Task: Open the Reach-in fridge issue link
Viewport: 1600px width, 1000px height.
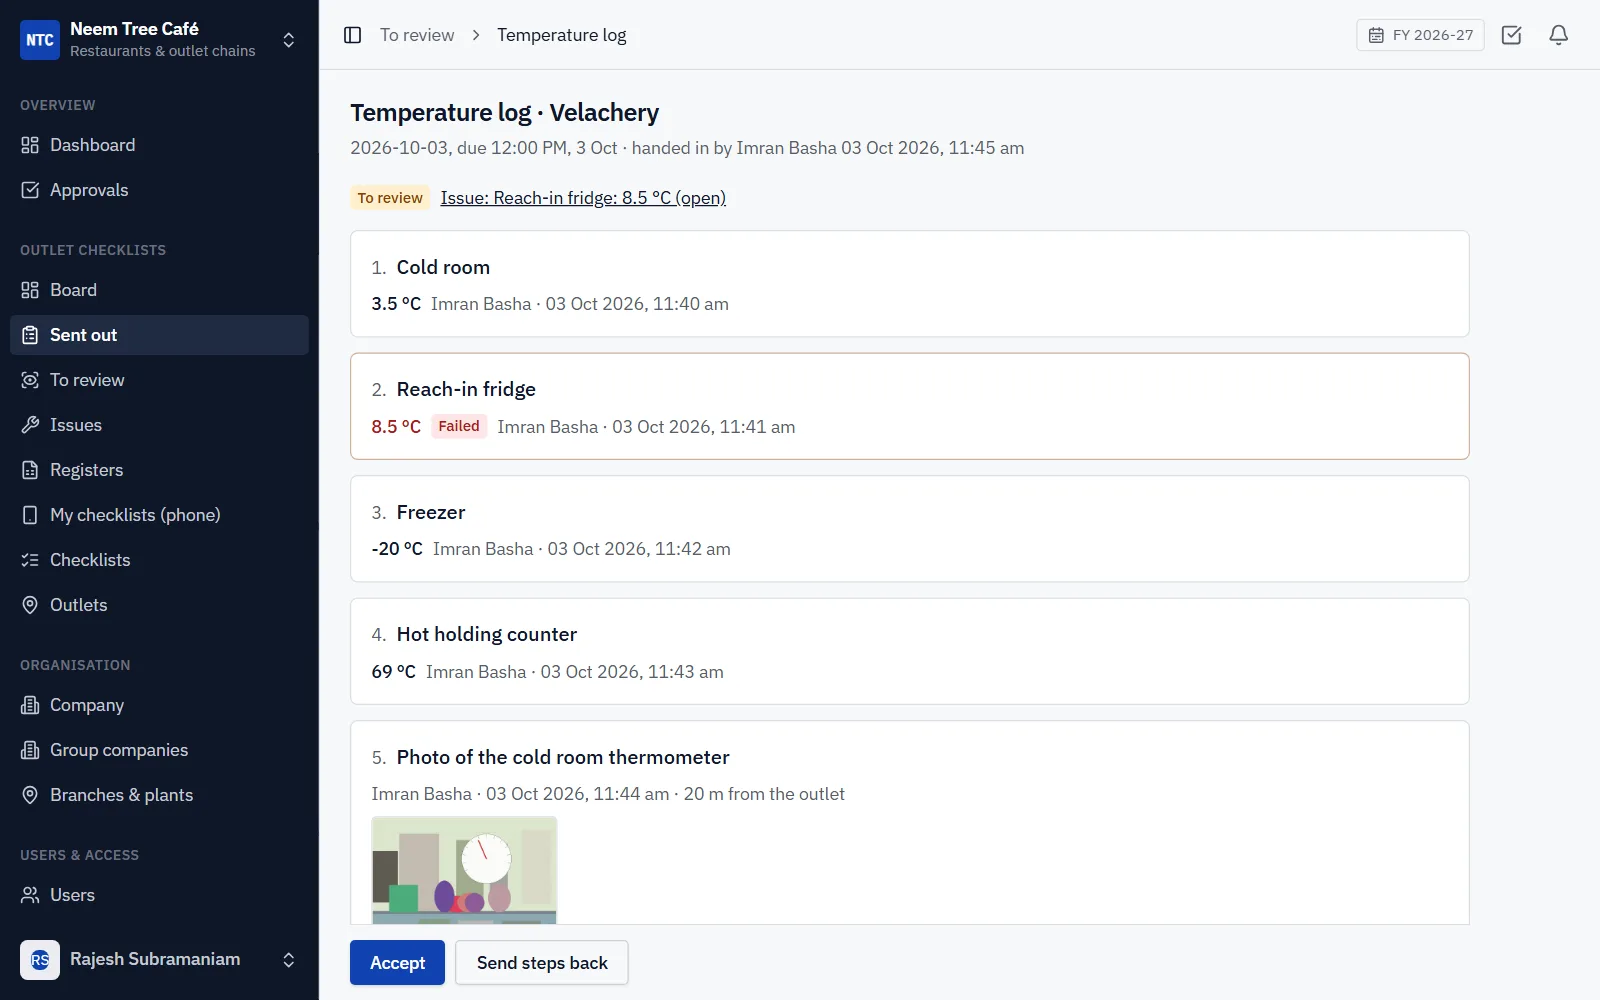Action: click(583, 198)
